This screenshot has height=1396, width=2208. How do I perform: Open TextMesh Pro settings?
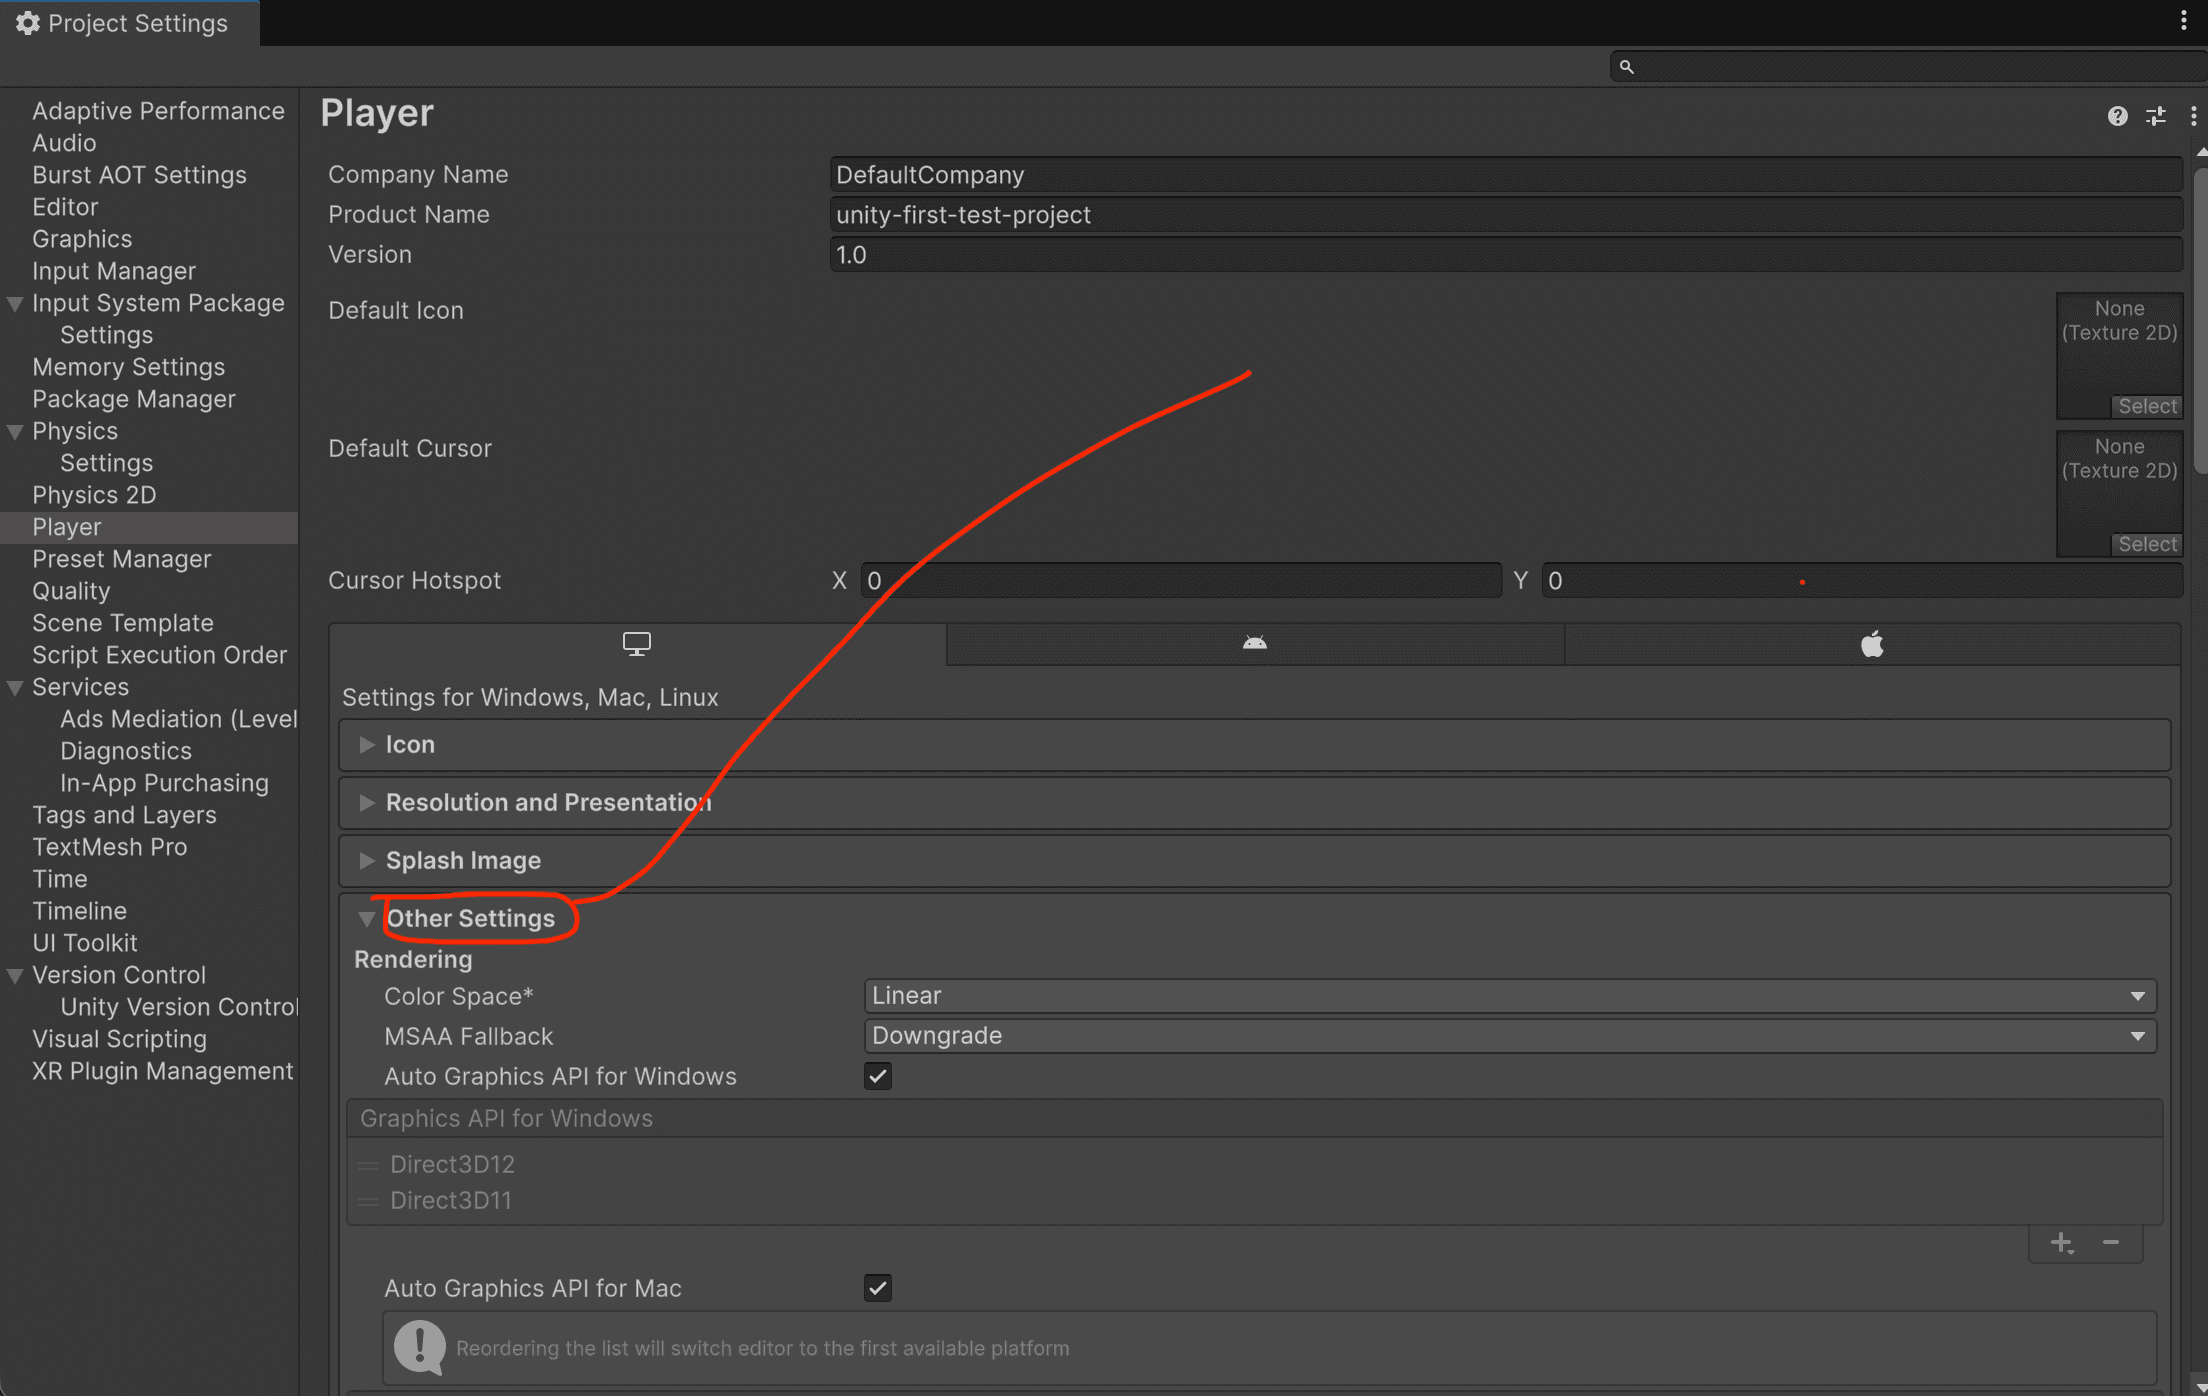(x=110, y=847)
